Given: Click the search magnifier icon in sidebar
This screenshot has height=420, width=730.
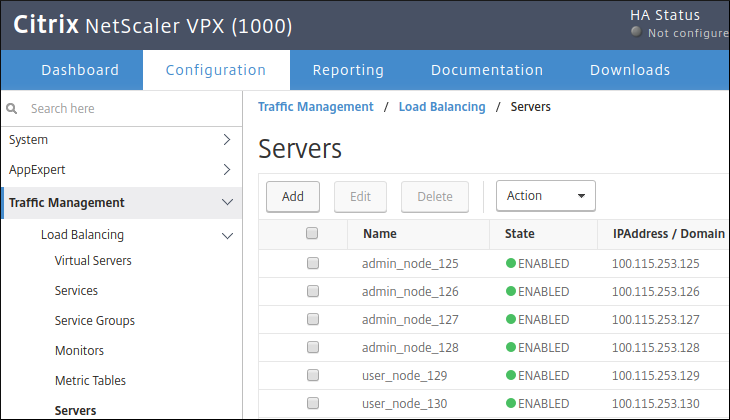Looking at the screenshot, I should (12, 108).
